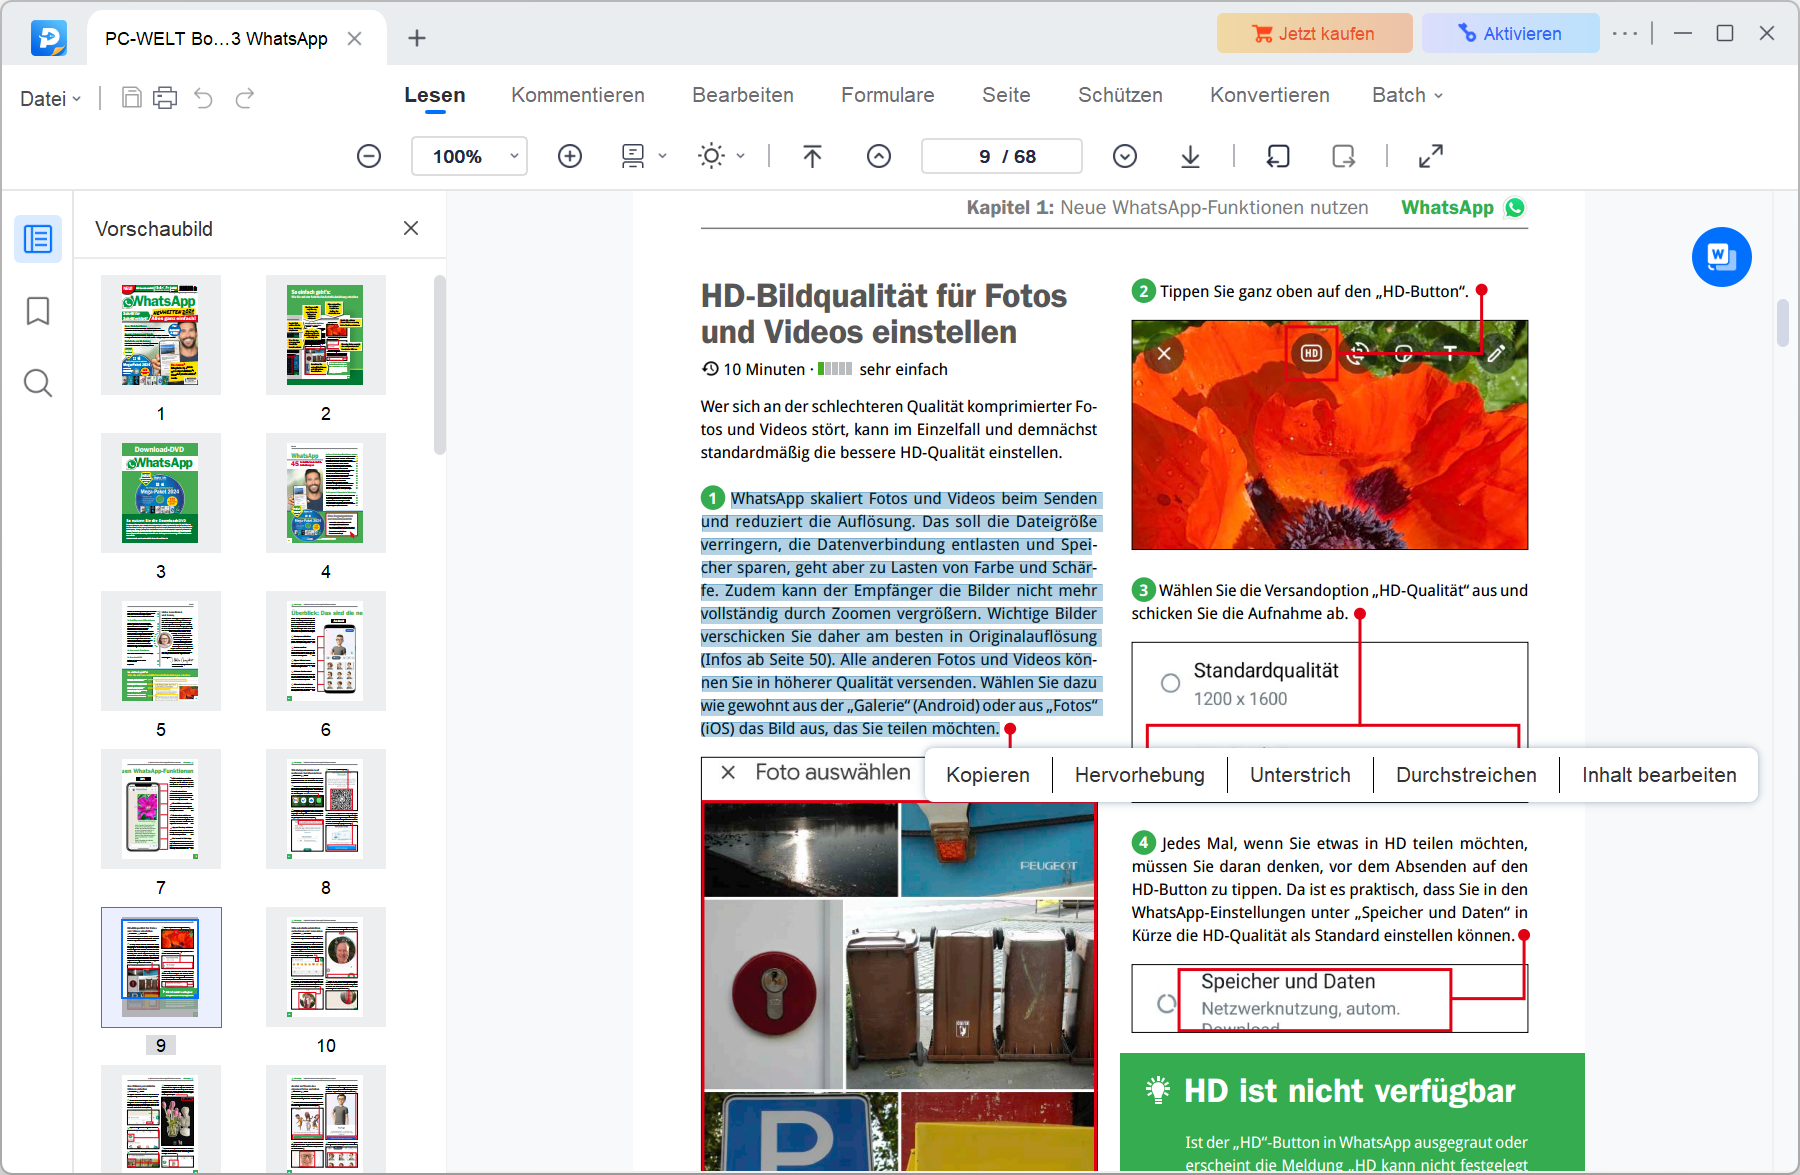Select page 4 thumbnail
The height and width of the screenshot is (1175, 1800).
tap(325, 493)
